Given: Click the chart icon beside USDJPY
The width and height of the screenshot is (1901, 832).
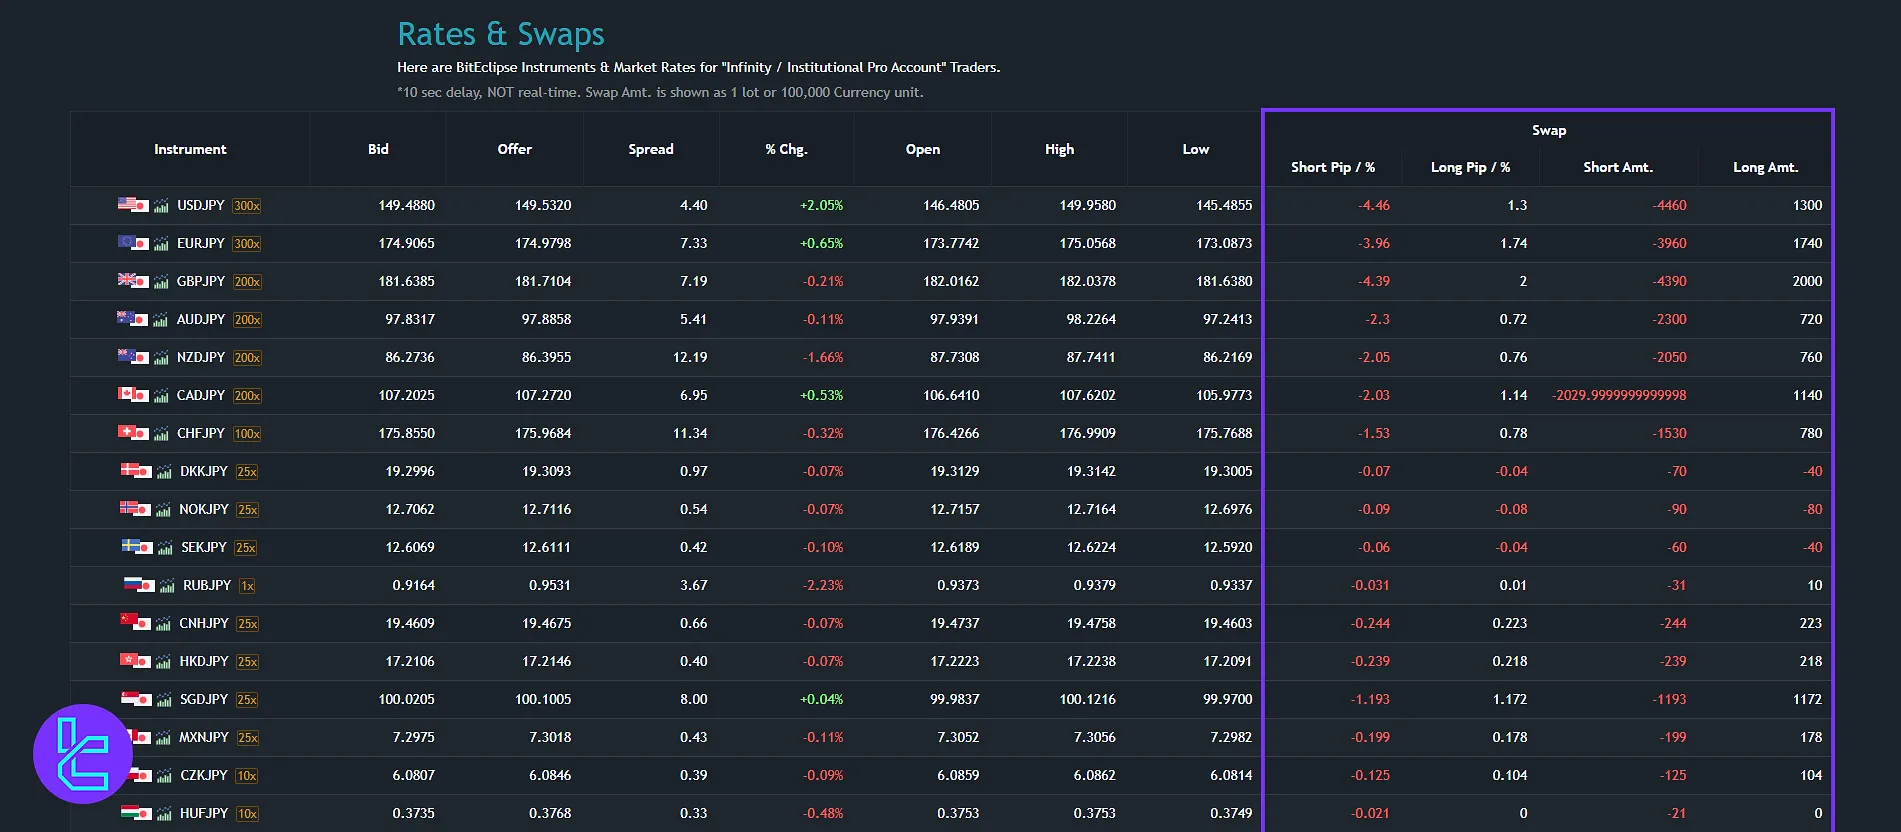Looking at the screenshot, I should pos(161,206).
